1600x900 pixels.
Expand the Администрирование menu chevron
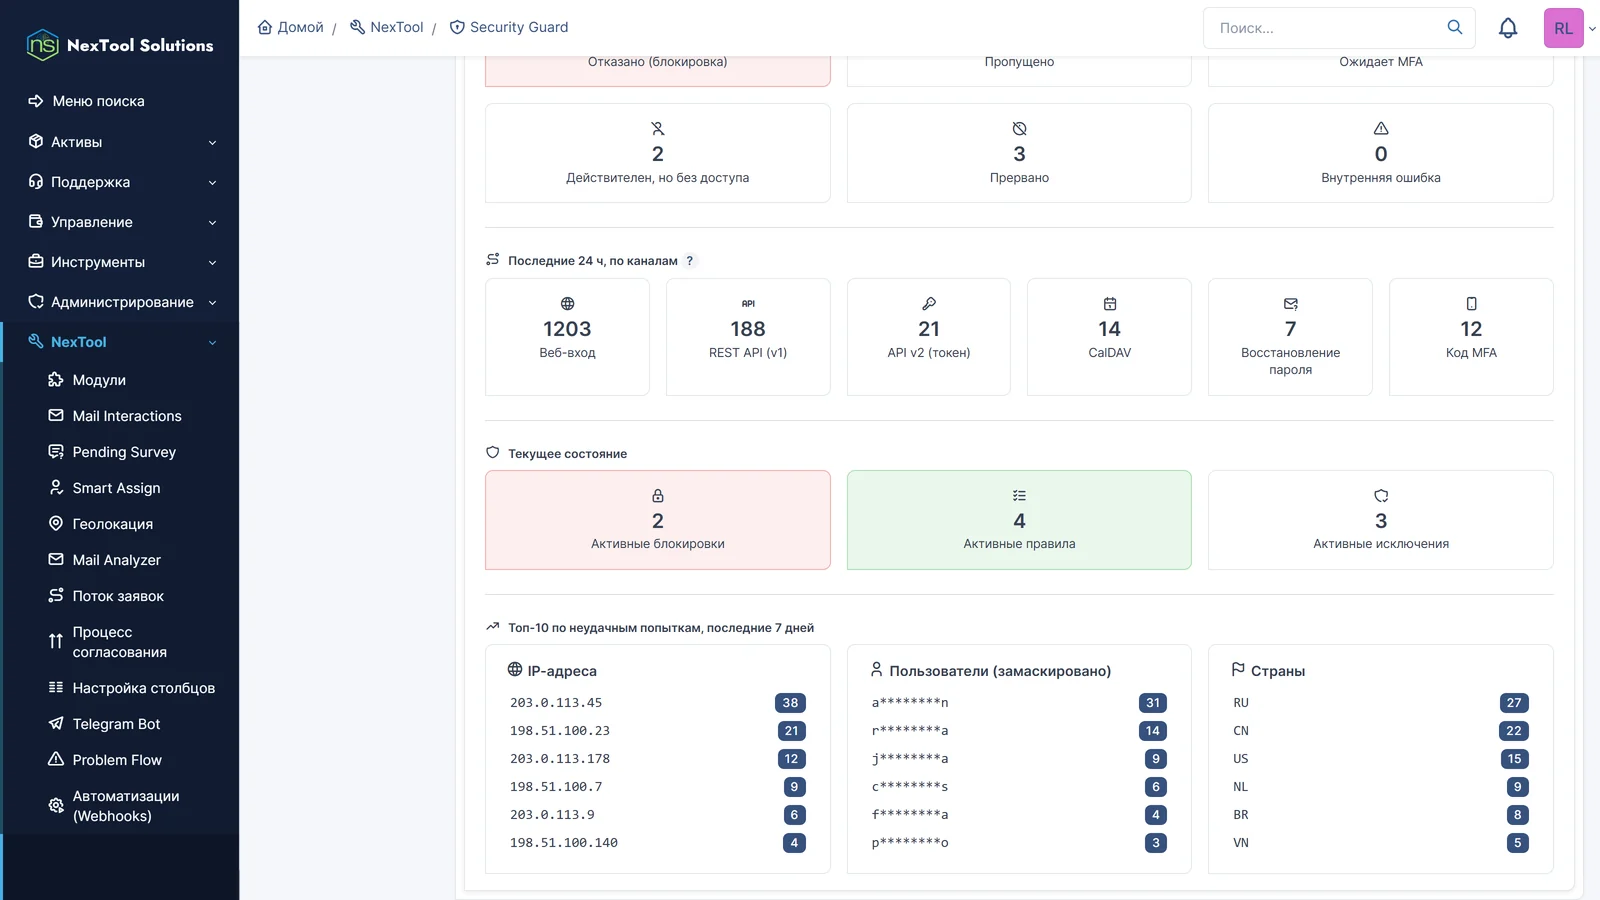click(212, 303)
